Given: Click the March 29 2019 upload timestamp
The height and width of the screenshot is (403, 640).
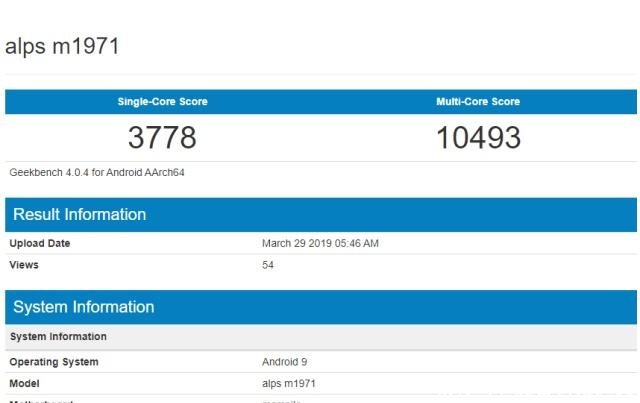Looking at the screenshot, I should 320,243.
